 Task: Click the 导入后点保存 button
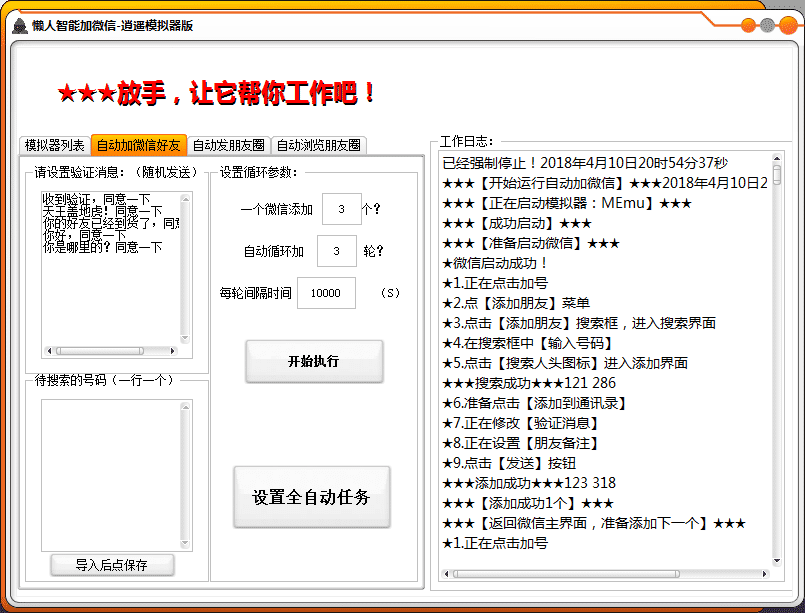[111, 564]
